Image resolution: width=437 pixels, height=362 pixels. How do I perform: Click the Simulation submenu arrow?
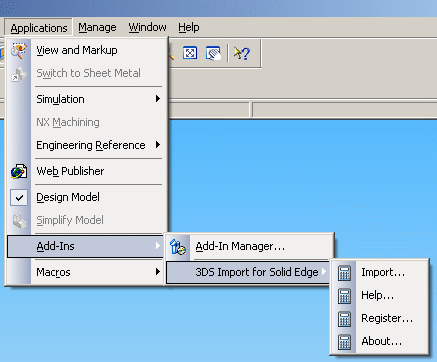pos(158,99)
